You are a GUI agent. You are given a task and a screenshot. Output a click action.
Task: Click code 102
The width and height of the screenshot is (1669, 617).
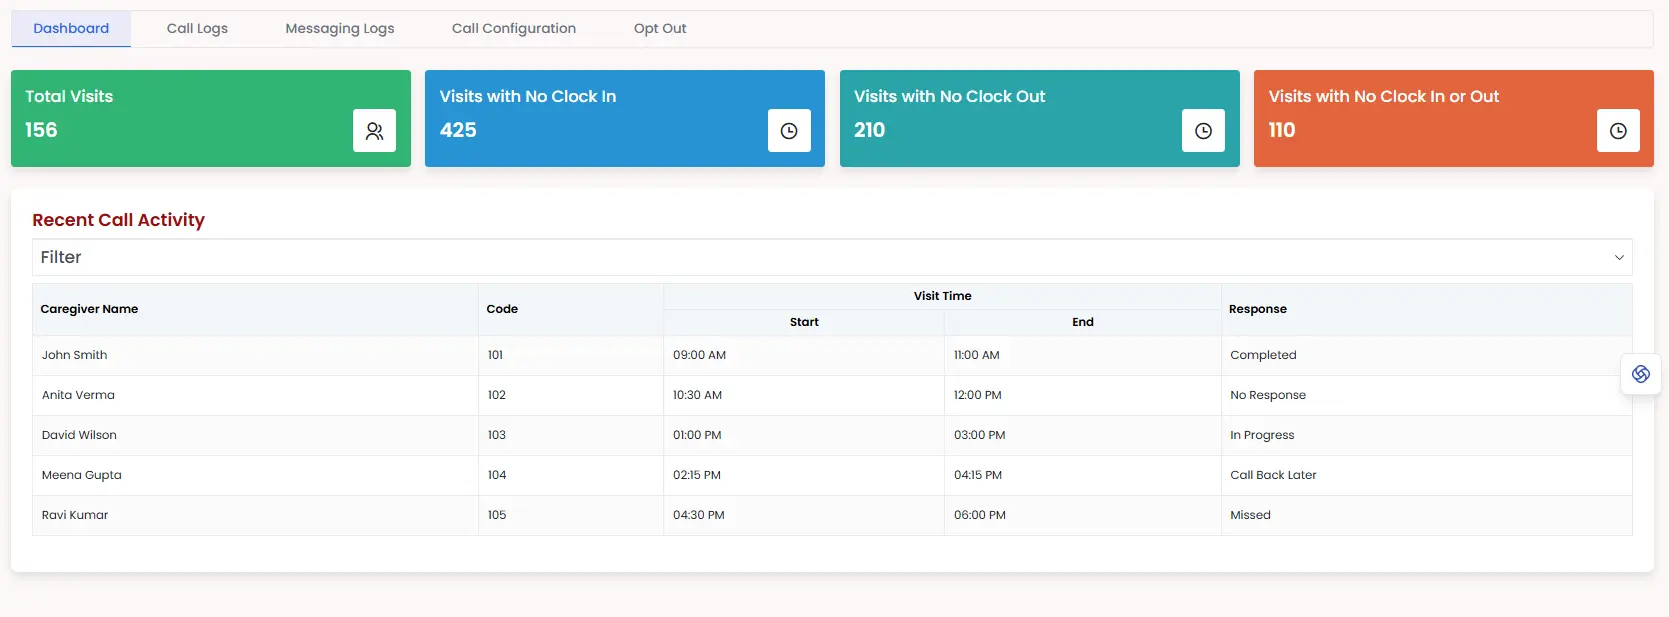click(x=496, y=395)
